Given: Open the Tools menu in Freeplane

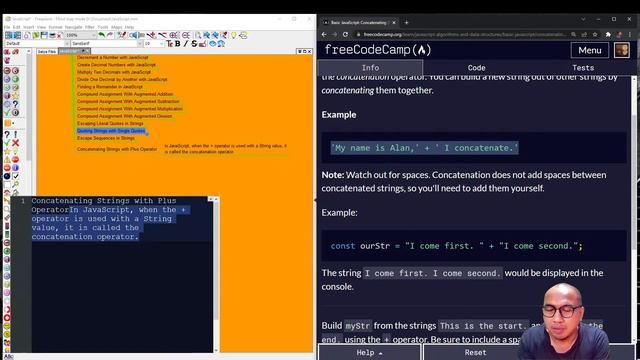Looking at the screenshot, I should (x=103, y=27).
